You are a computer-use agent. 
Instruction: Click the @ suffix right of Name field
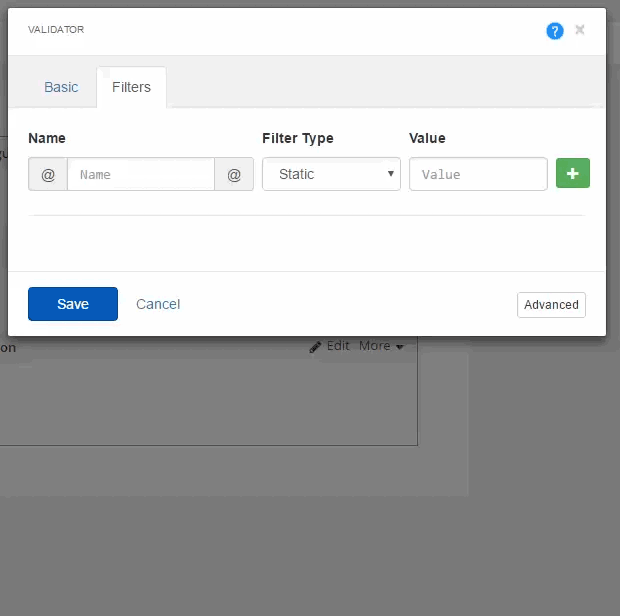(234, 174)
